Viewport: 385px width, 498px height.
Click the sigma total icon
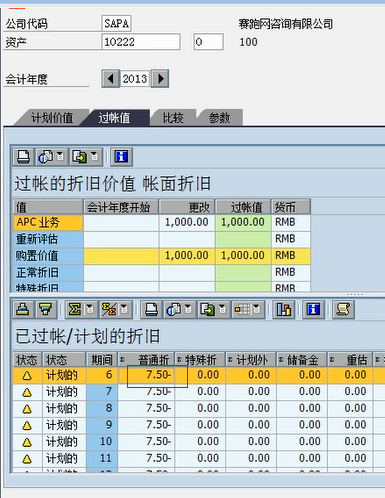coord(75,309)
